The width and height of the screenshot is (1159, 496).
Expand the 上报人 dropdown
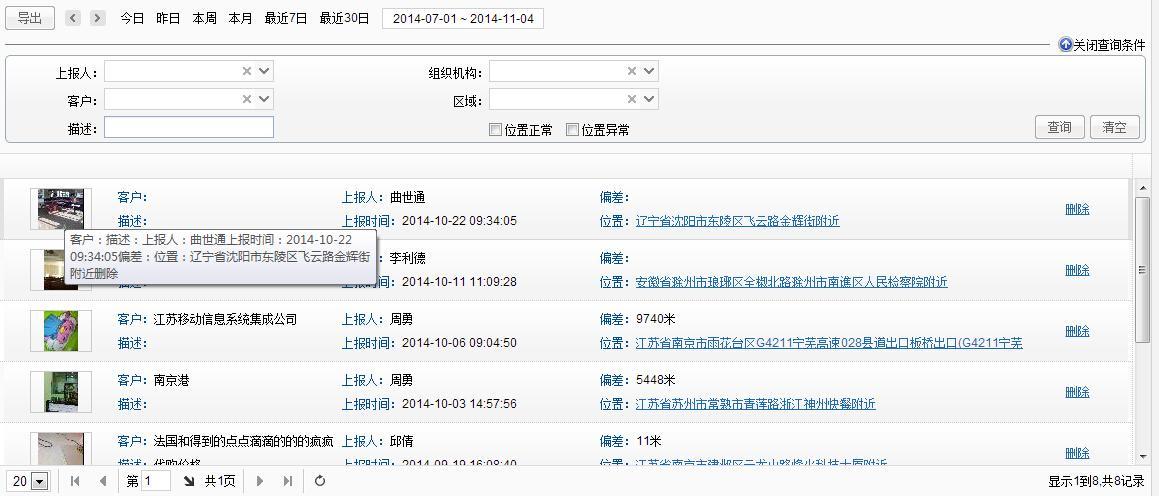point(265,71)
